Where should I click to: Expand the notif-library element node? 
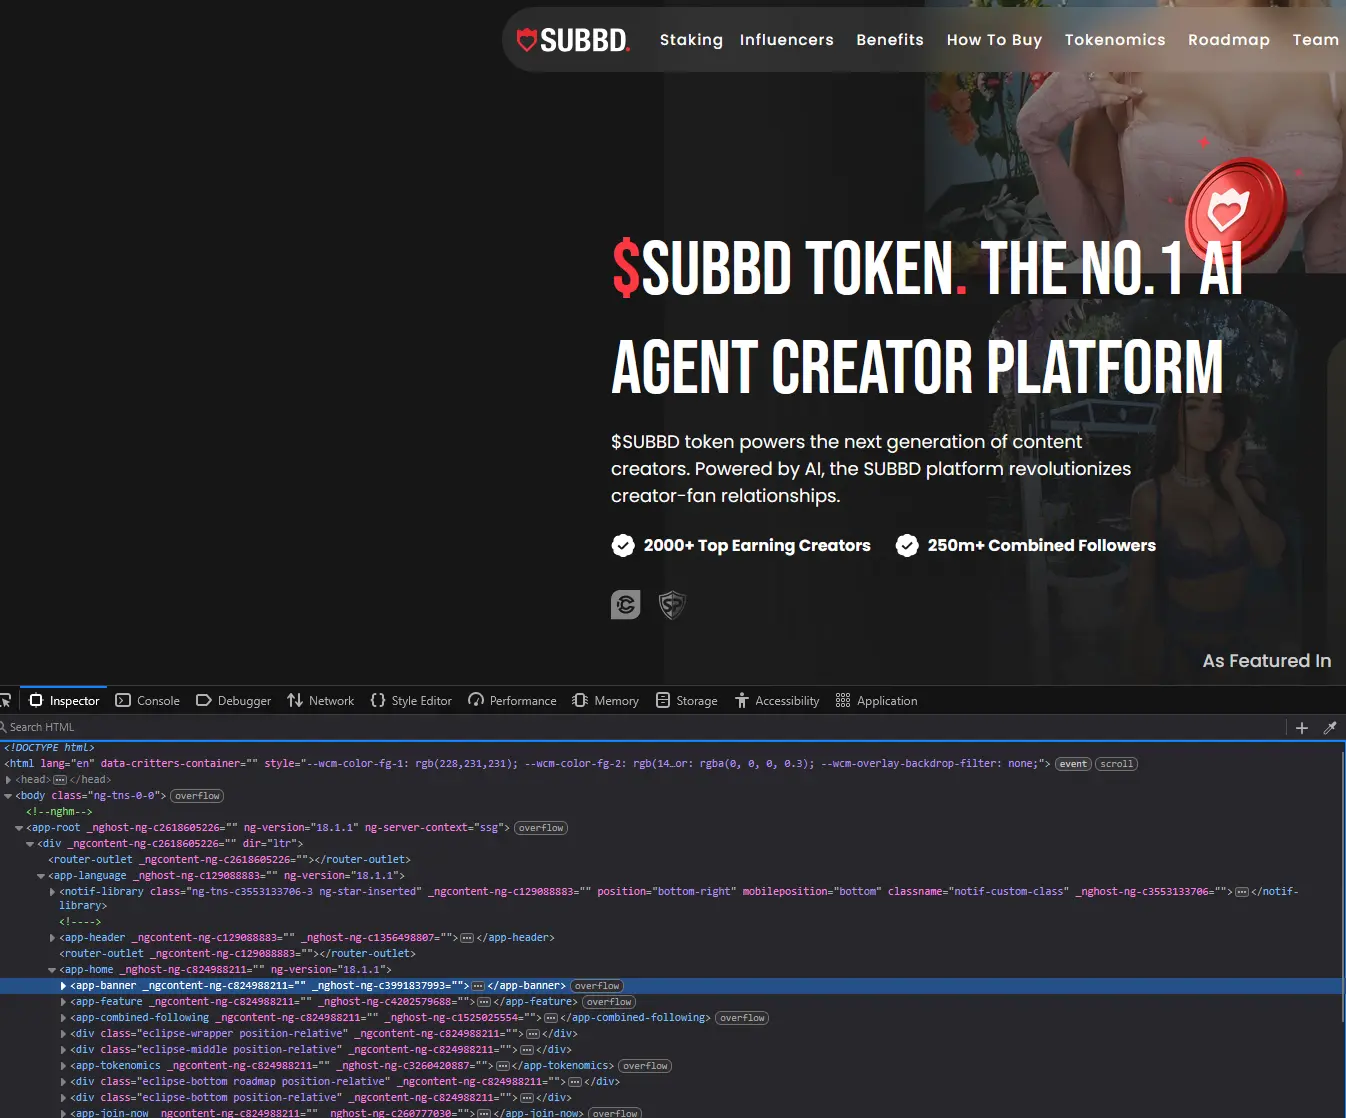[x=52, y=892]
